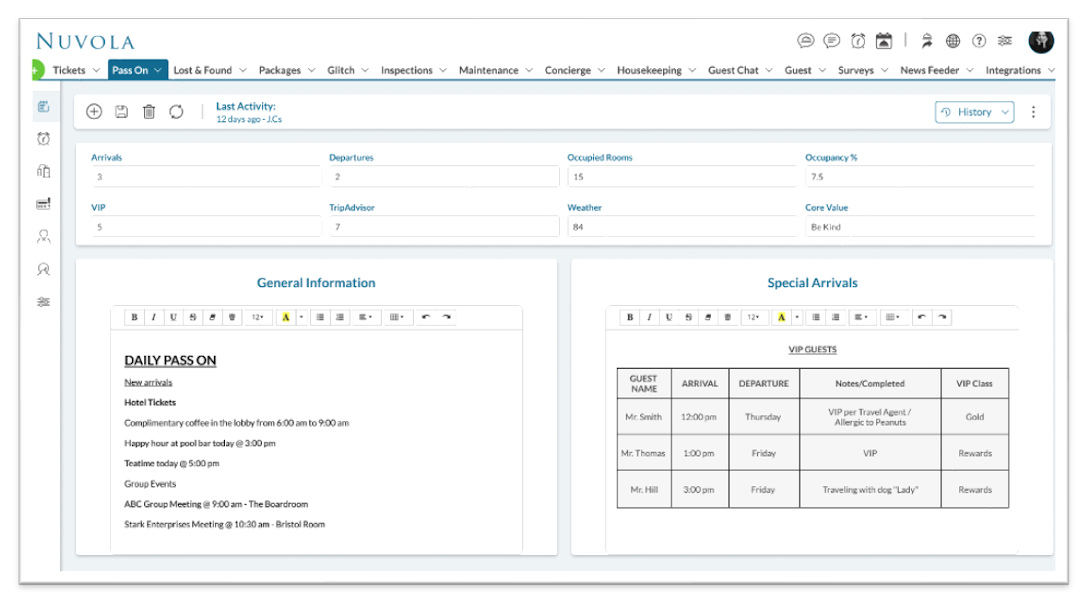Select the luggage icon in left sidebar

[x=43, y=171]
